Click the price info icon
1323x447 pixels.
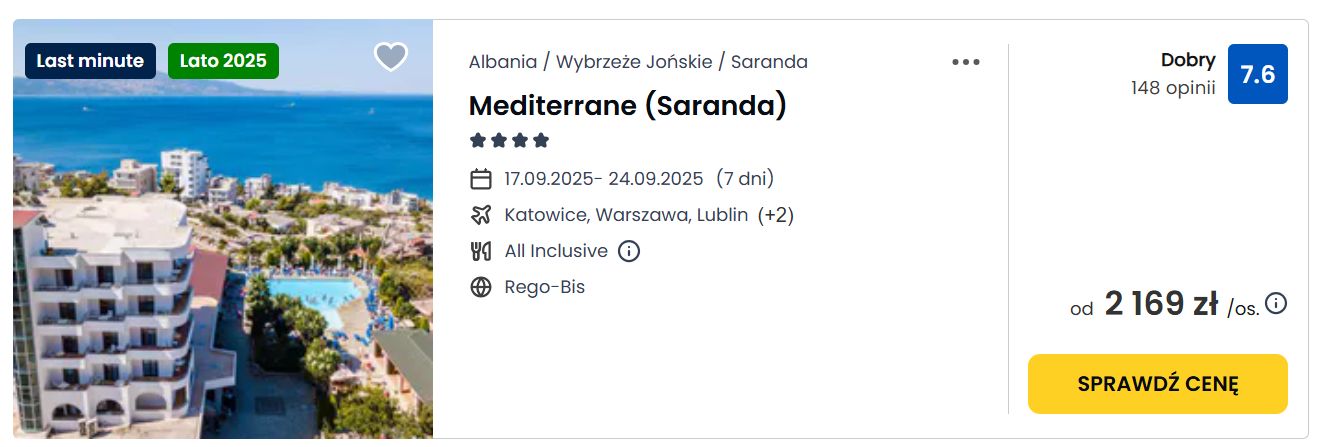point(1276,303)
